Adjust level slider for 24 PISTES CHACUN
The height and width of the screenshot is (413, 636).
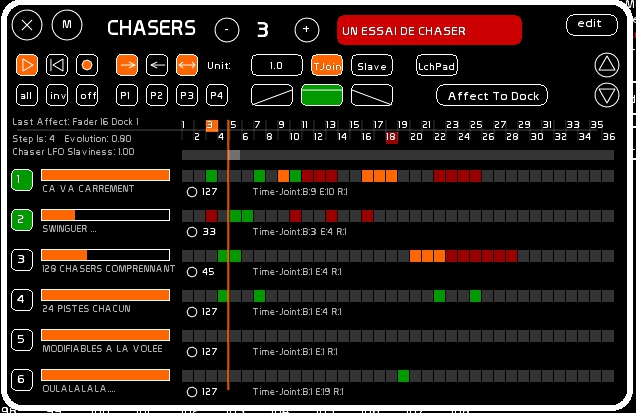click(105, 295)
